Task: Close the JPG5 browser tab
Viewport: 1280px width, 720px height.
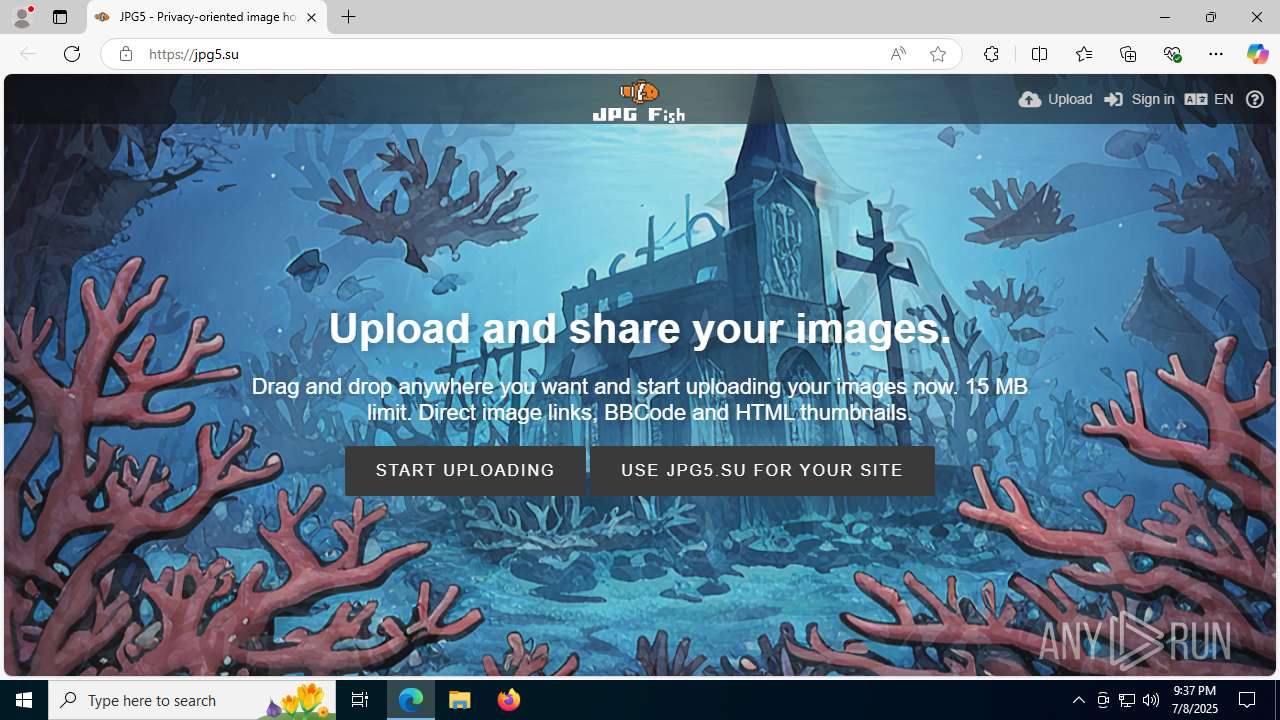Action: coord(311,17)
